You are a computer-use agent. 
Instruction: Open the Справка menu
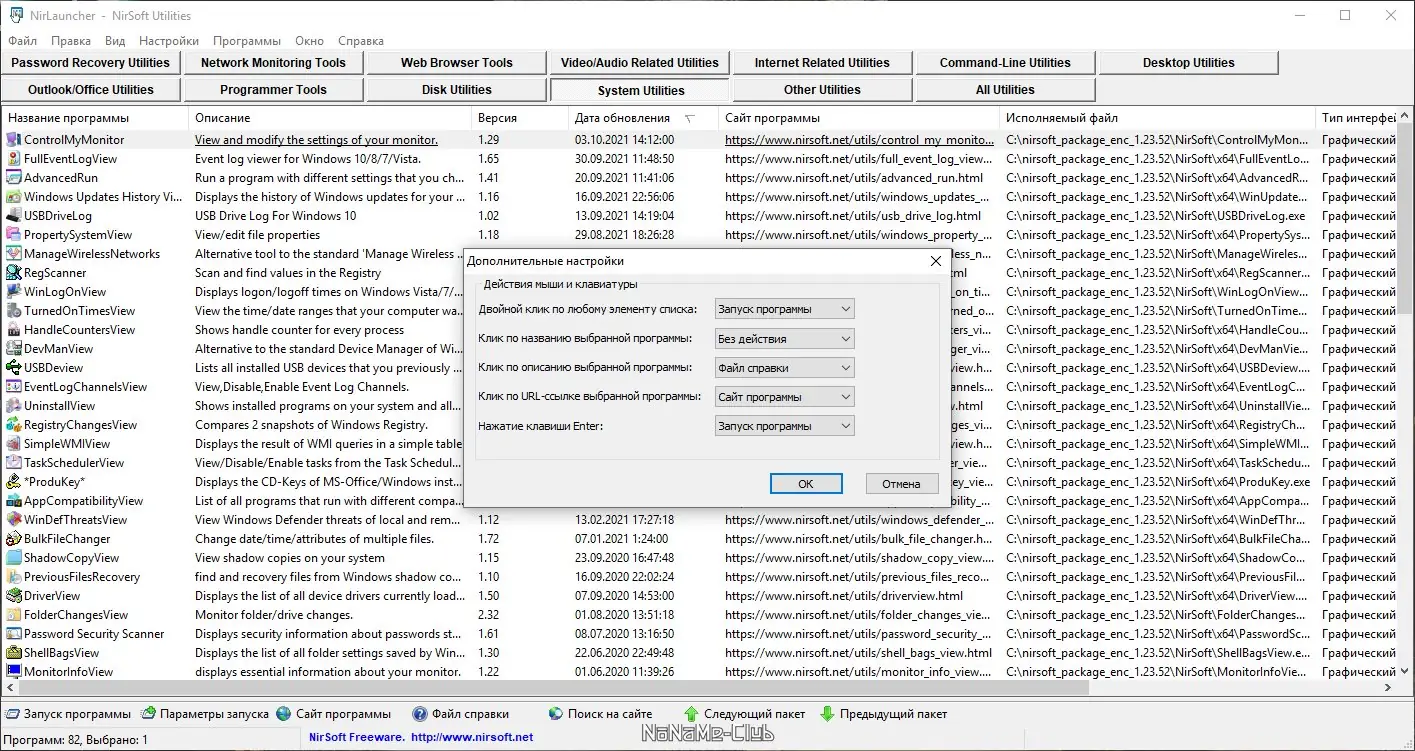(361, 41)
